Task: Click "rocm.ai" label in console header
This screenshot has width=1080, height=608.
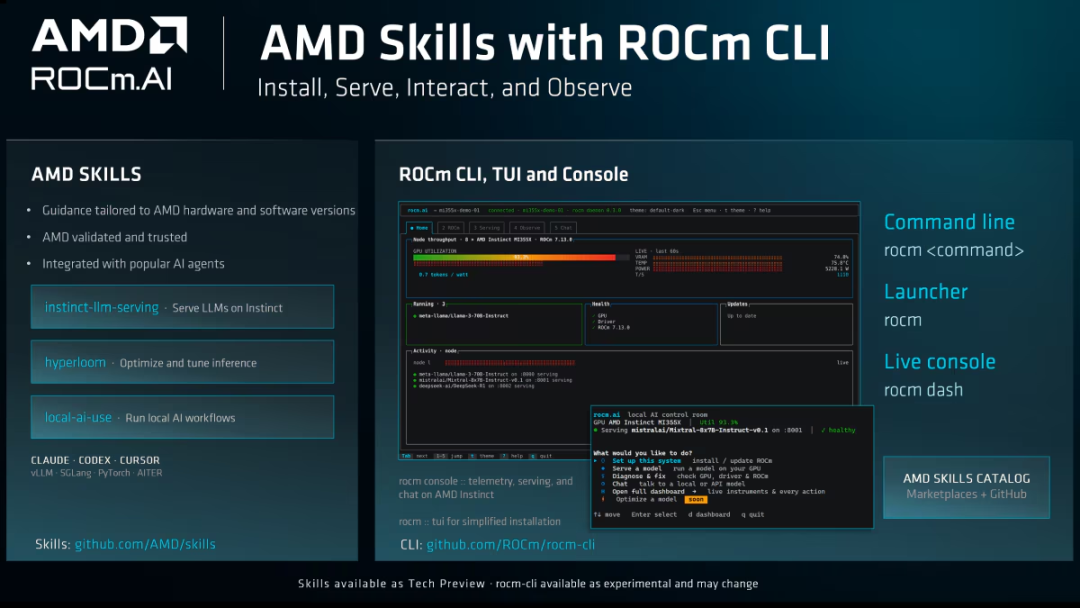Action: pos(417,211)
